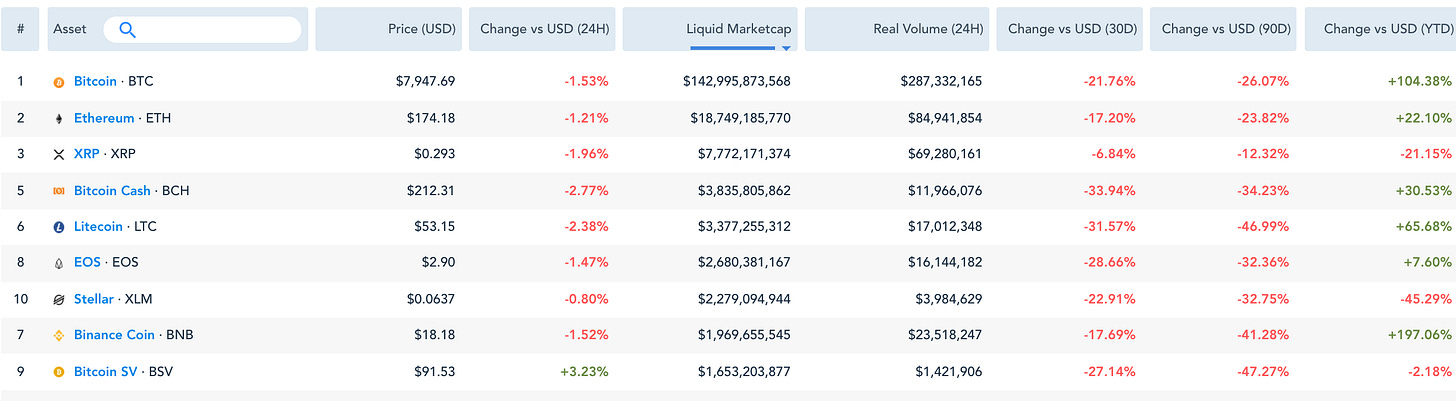Open the EOS asset link
1456x401 pixels.
click(x=87, y=262)
